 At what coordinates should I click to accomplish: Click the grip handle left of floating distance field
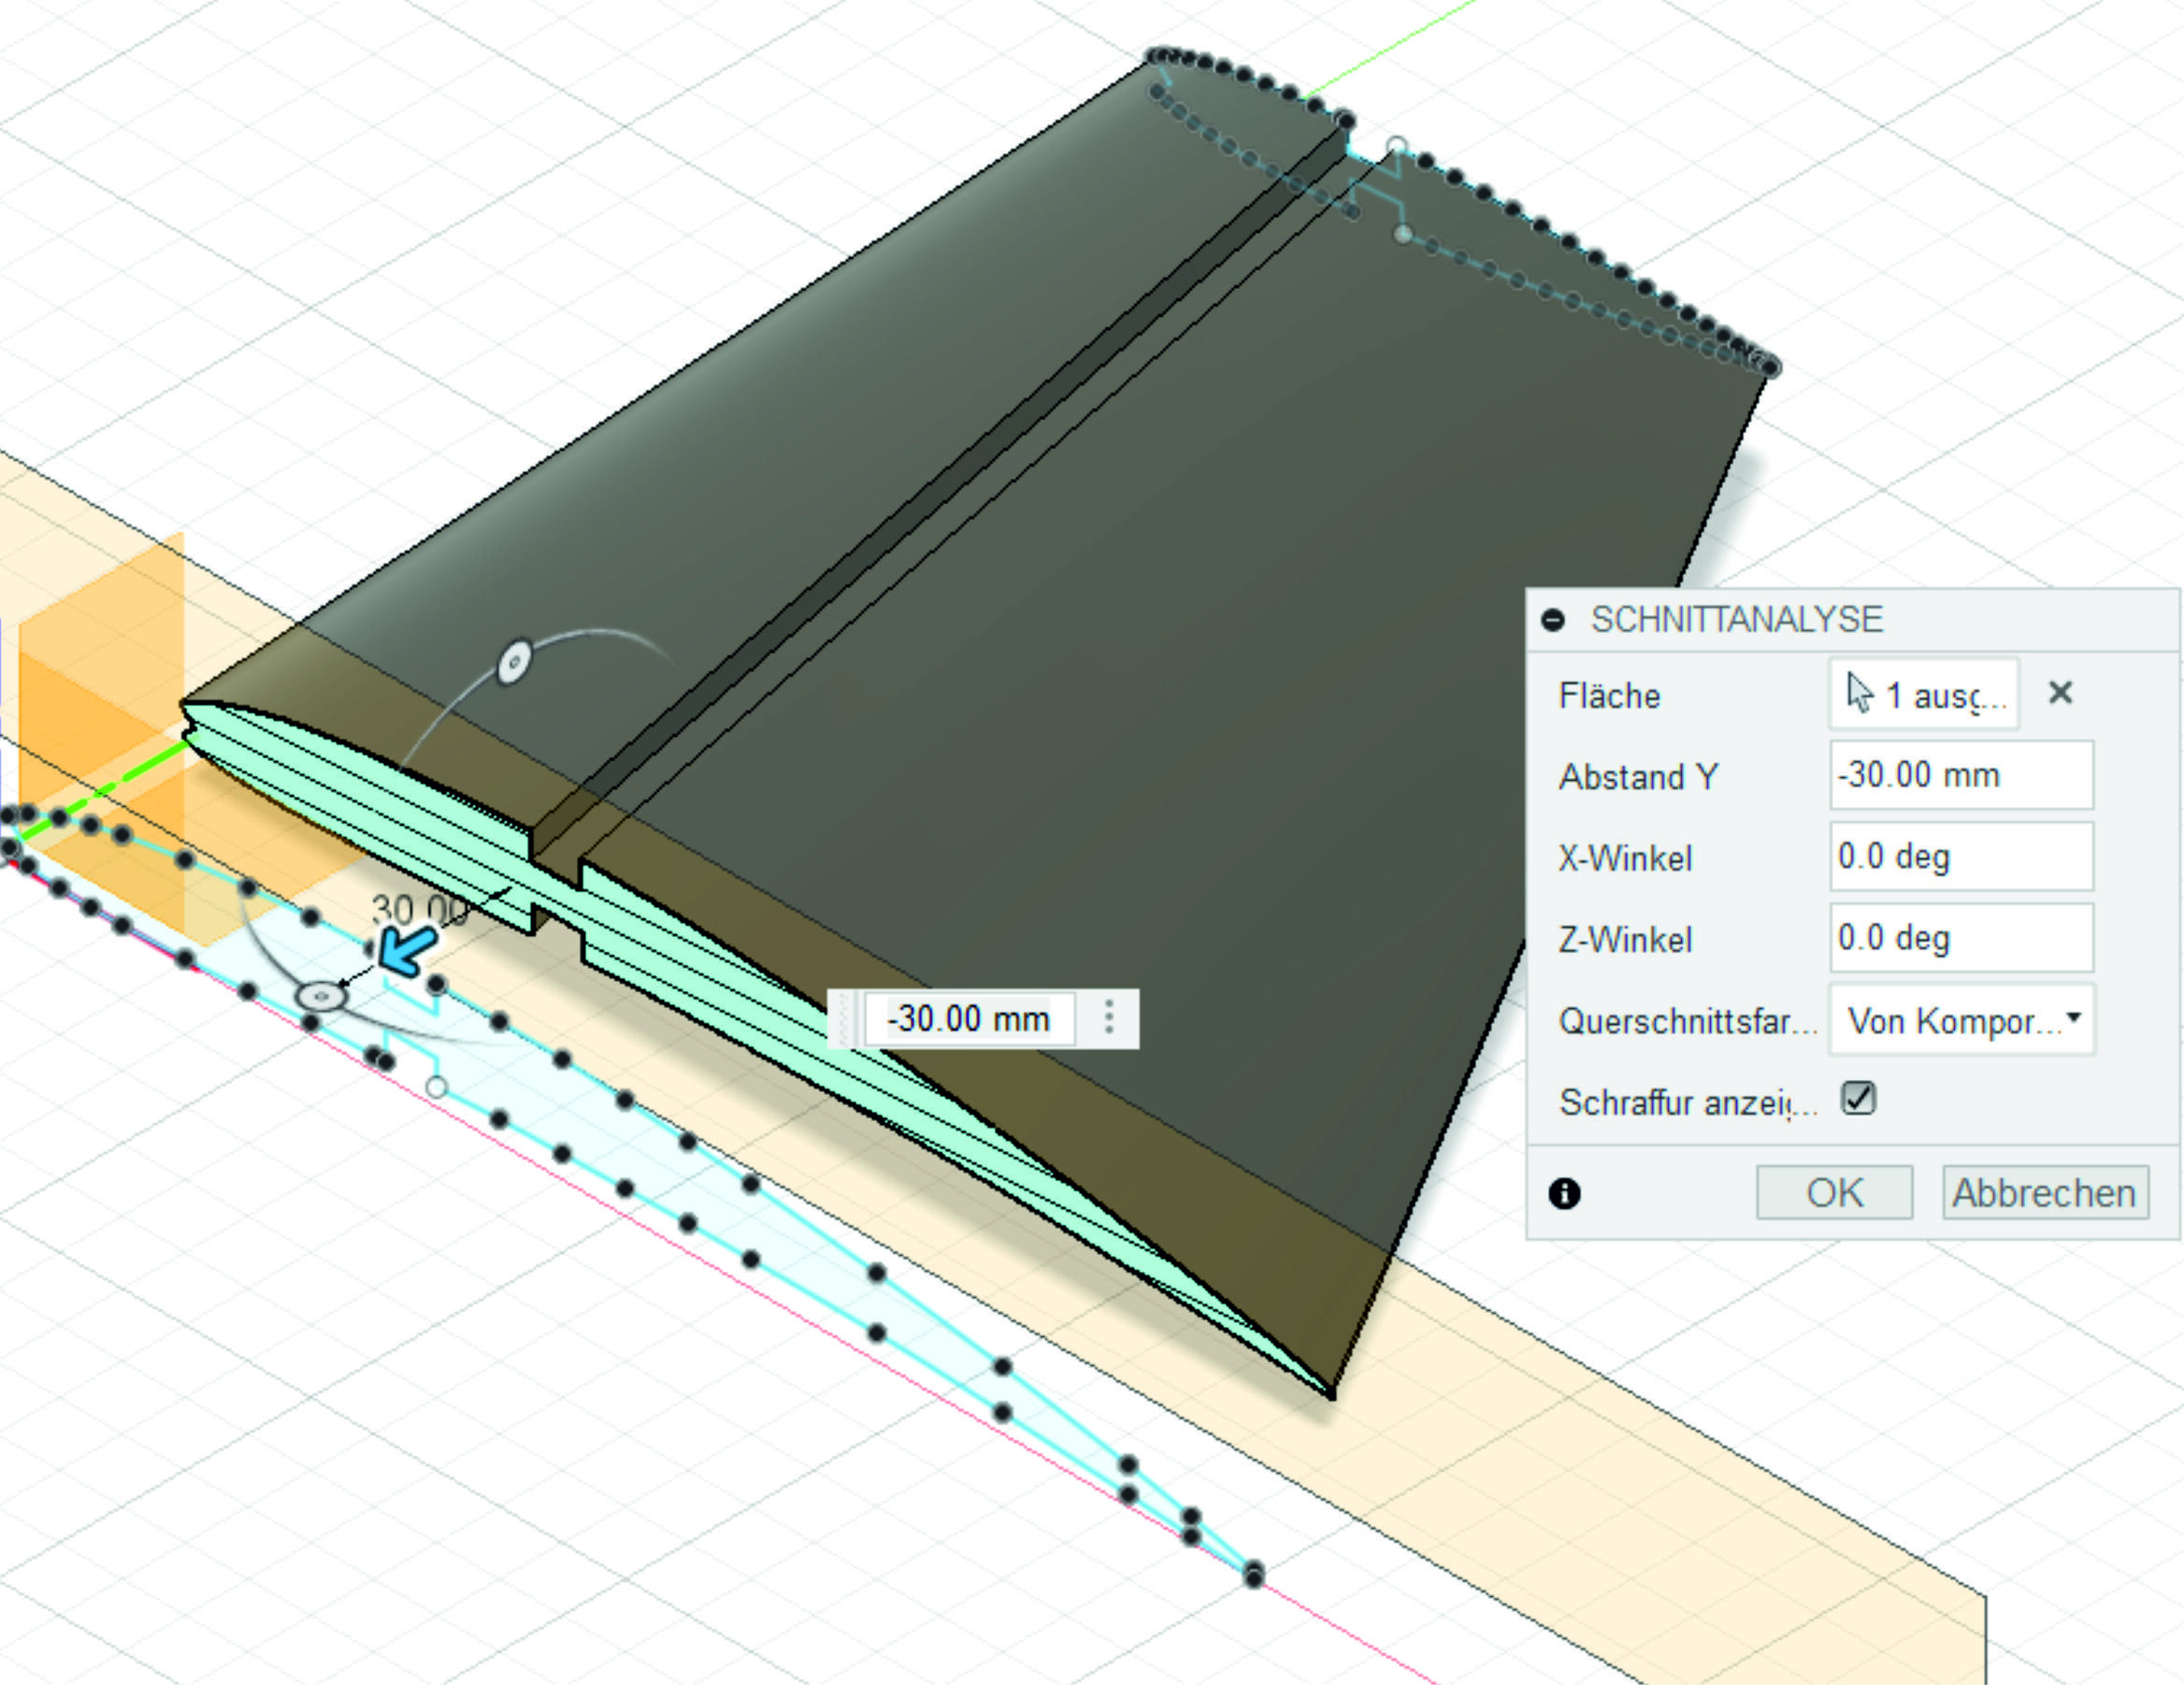(x=845, y=1019)
